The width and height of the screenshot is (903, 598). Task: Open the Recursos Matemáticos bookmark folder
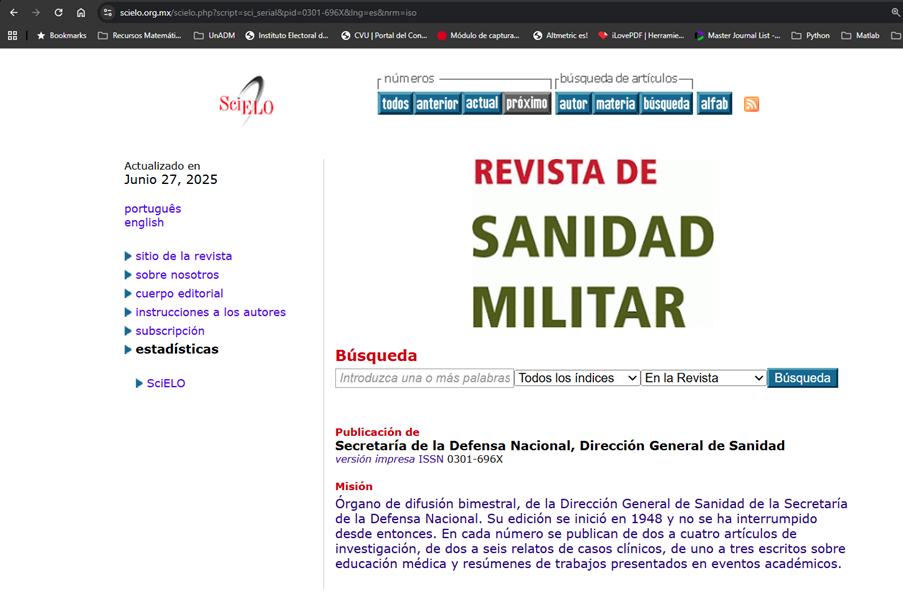coord(139,35)
